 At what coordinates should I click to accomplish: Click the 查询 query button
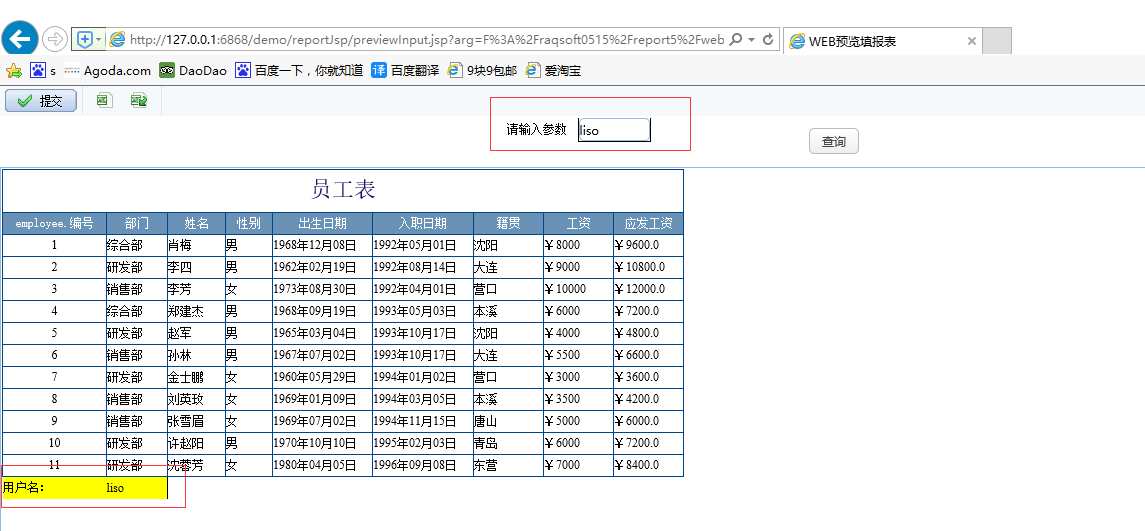coord(833,142)
